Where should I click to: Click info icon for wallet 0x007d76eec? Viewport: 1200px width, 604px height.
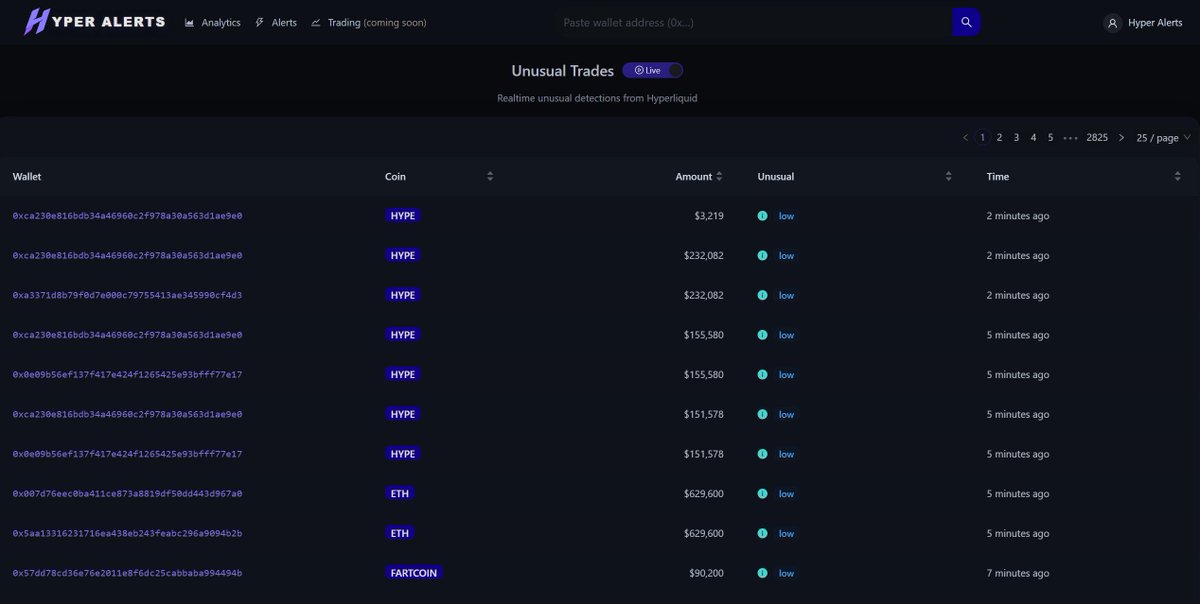click(762, 493)
